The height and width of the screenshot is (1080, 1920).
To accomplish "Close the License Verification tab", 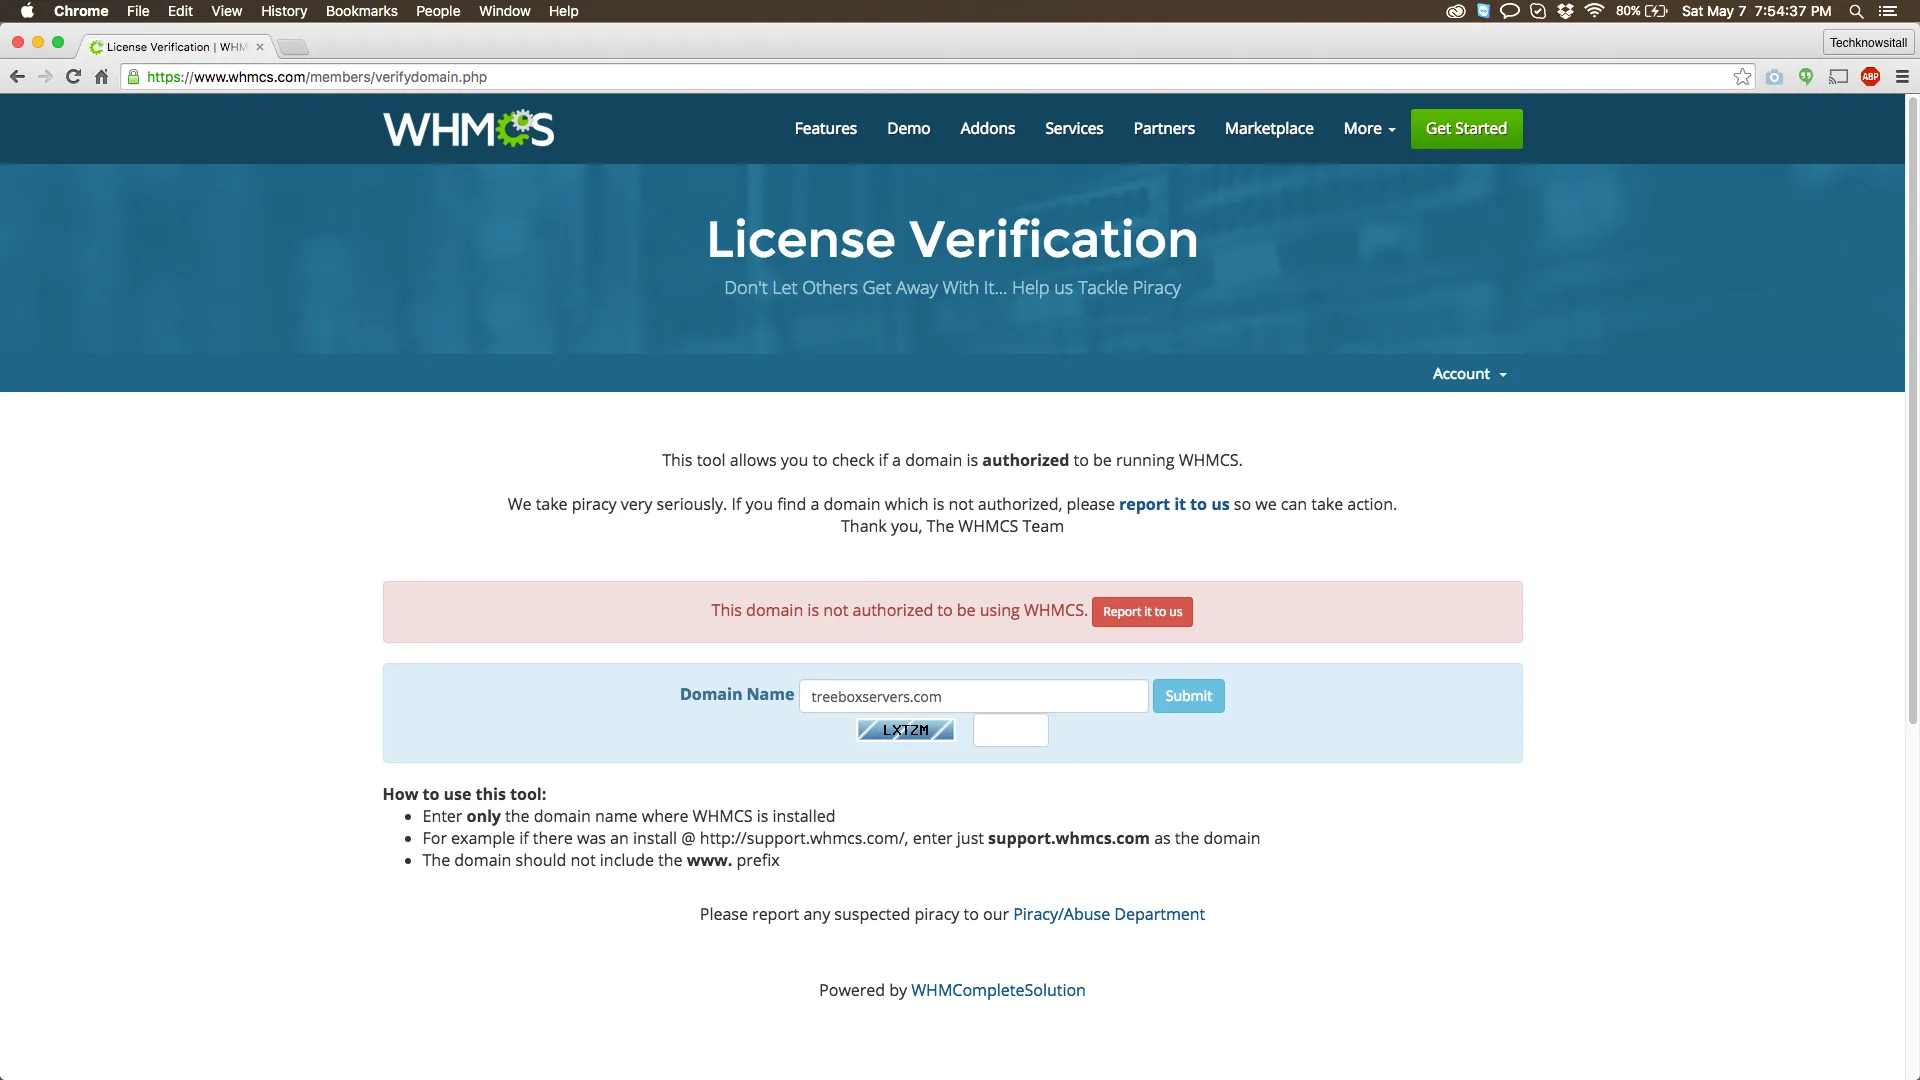I will pos(260,47).
